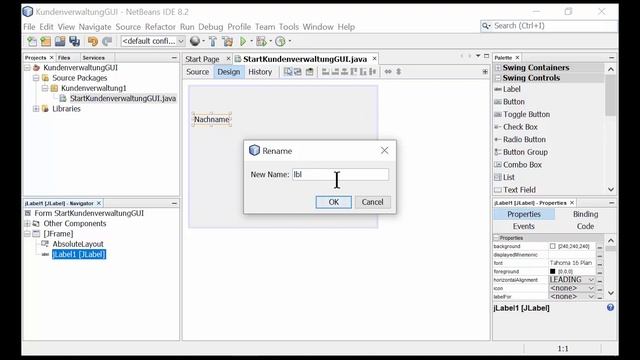Screen dimensions: 640x360
Task: Click the globe browser icon in toolbar
Action: coord(195,41)
